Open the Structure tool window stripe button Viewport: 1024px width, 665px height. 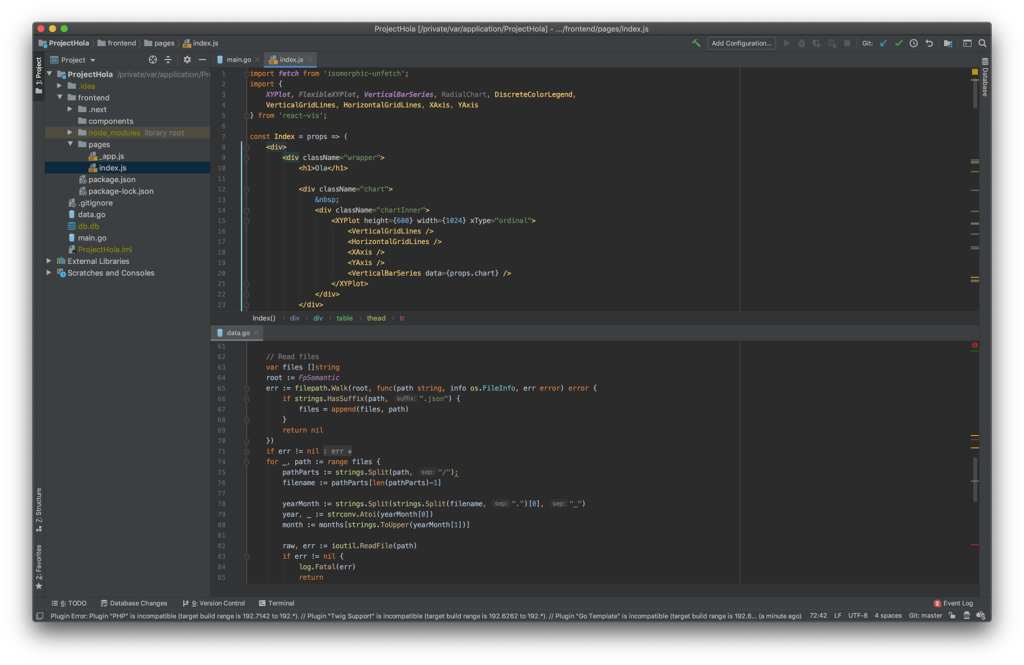point(39,510)
